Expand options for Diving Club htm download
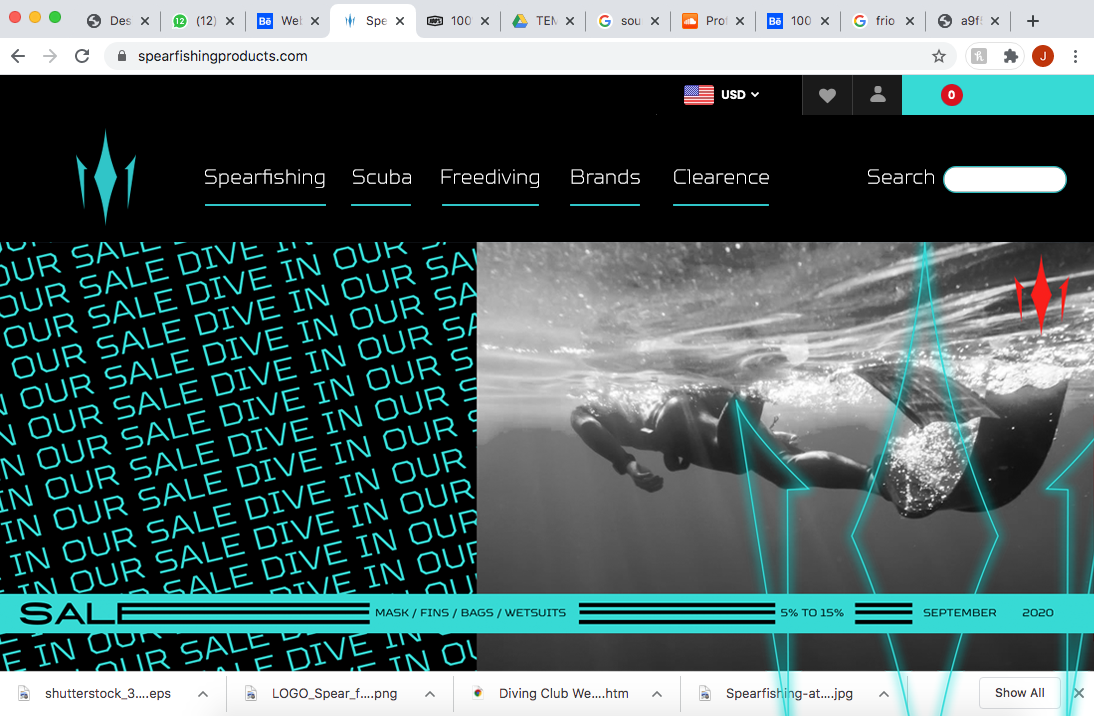 [x=656, y=694]
